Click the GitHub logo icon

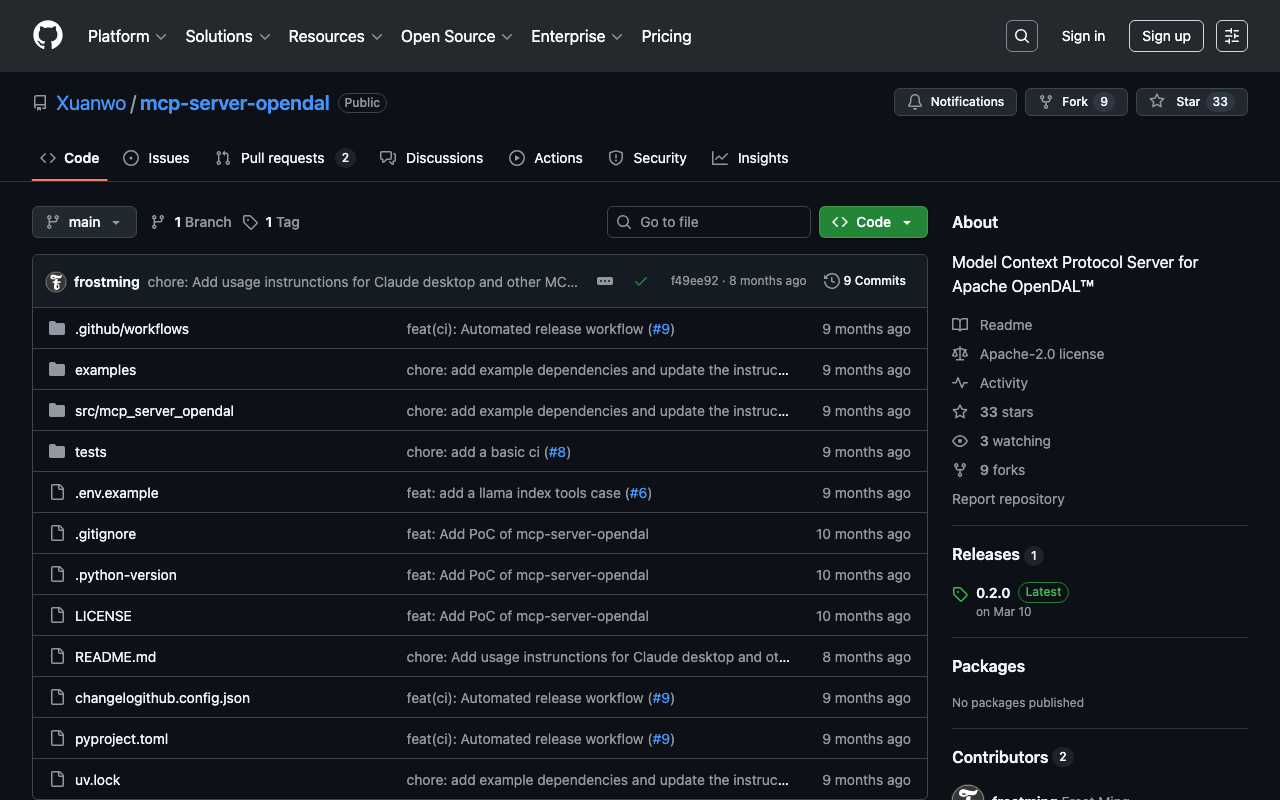tap(48, 36)
